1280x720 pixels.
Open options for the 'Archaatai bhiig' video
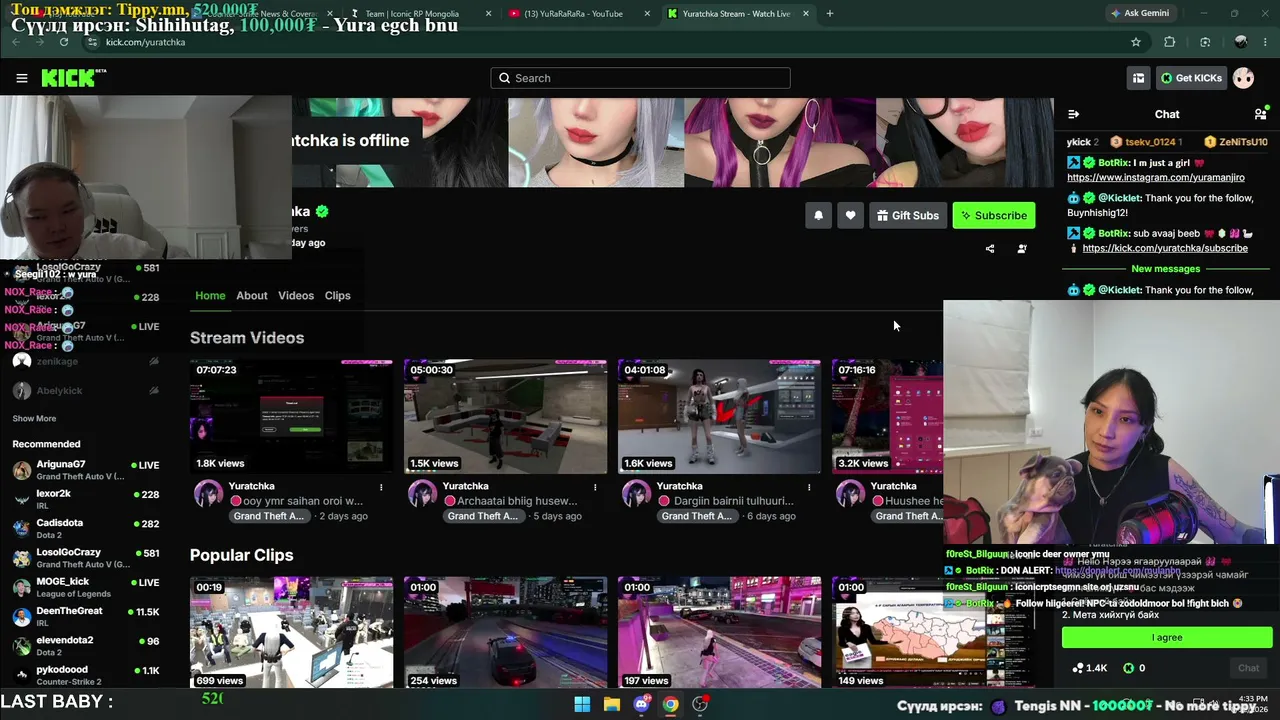595,487
